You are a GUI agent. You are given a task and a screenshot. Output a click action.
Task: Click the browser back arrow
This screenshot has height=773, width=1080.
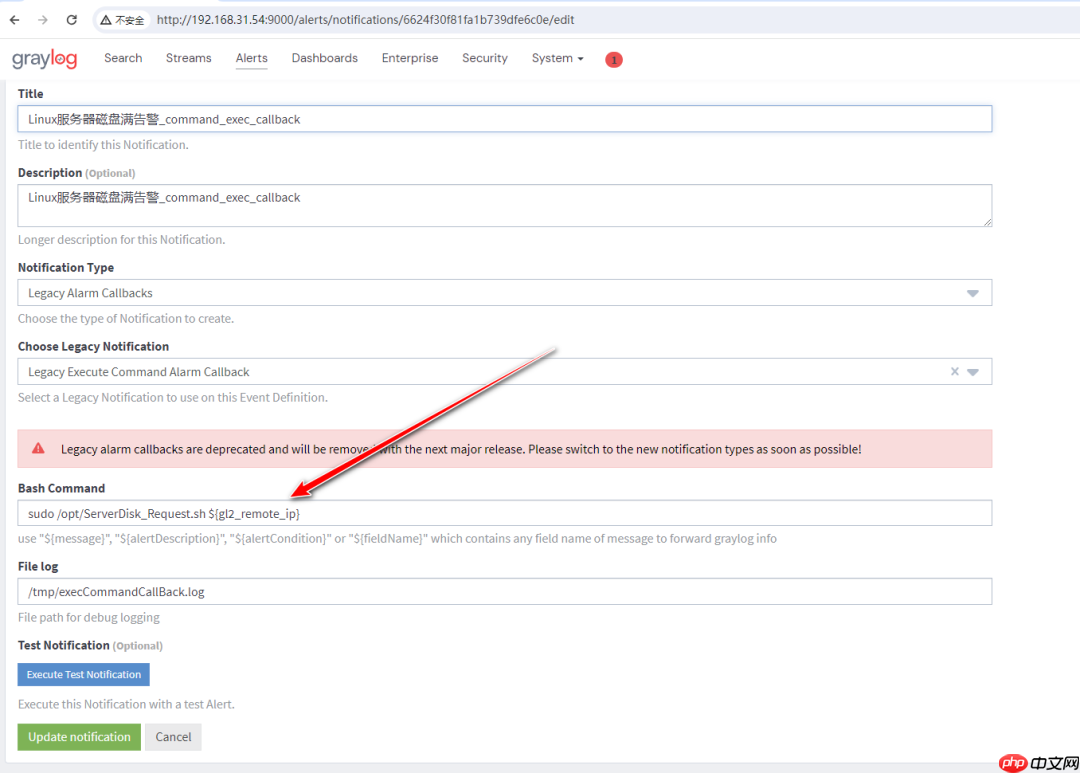[x=15, y=20]
